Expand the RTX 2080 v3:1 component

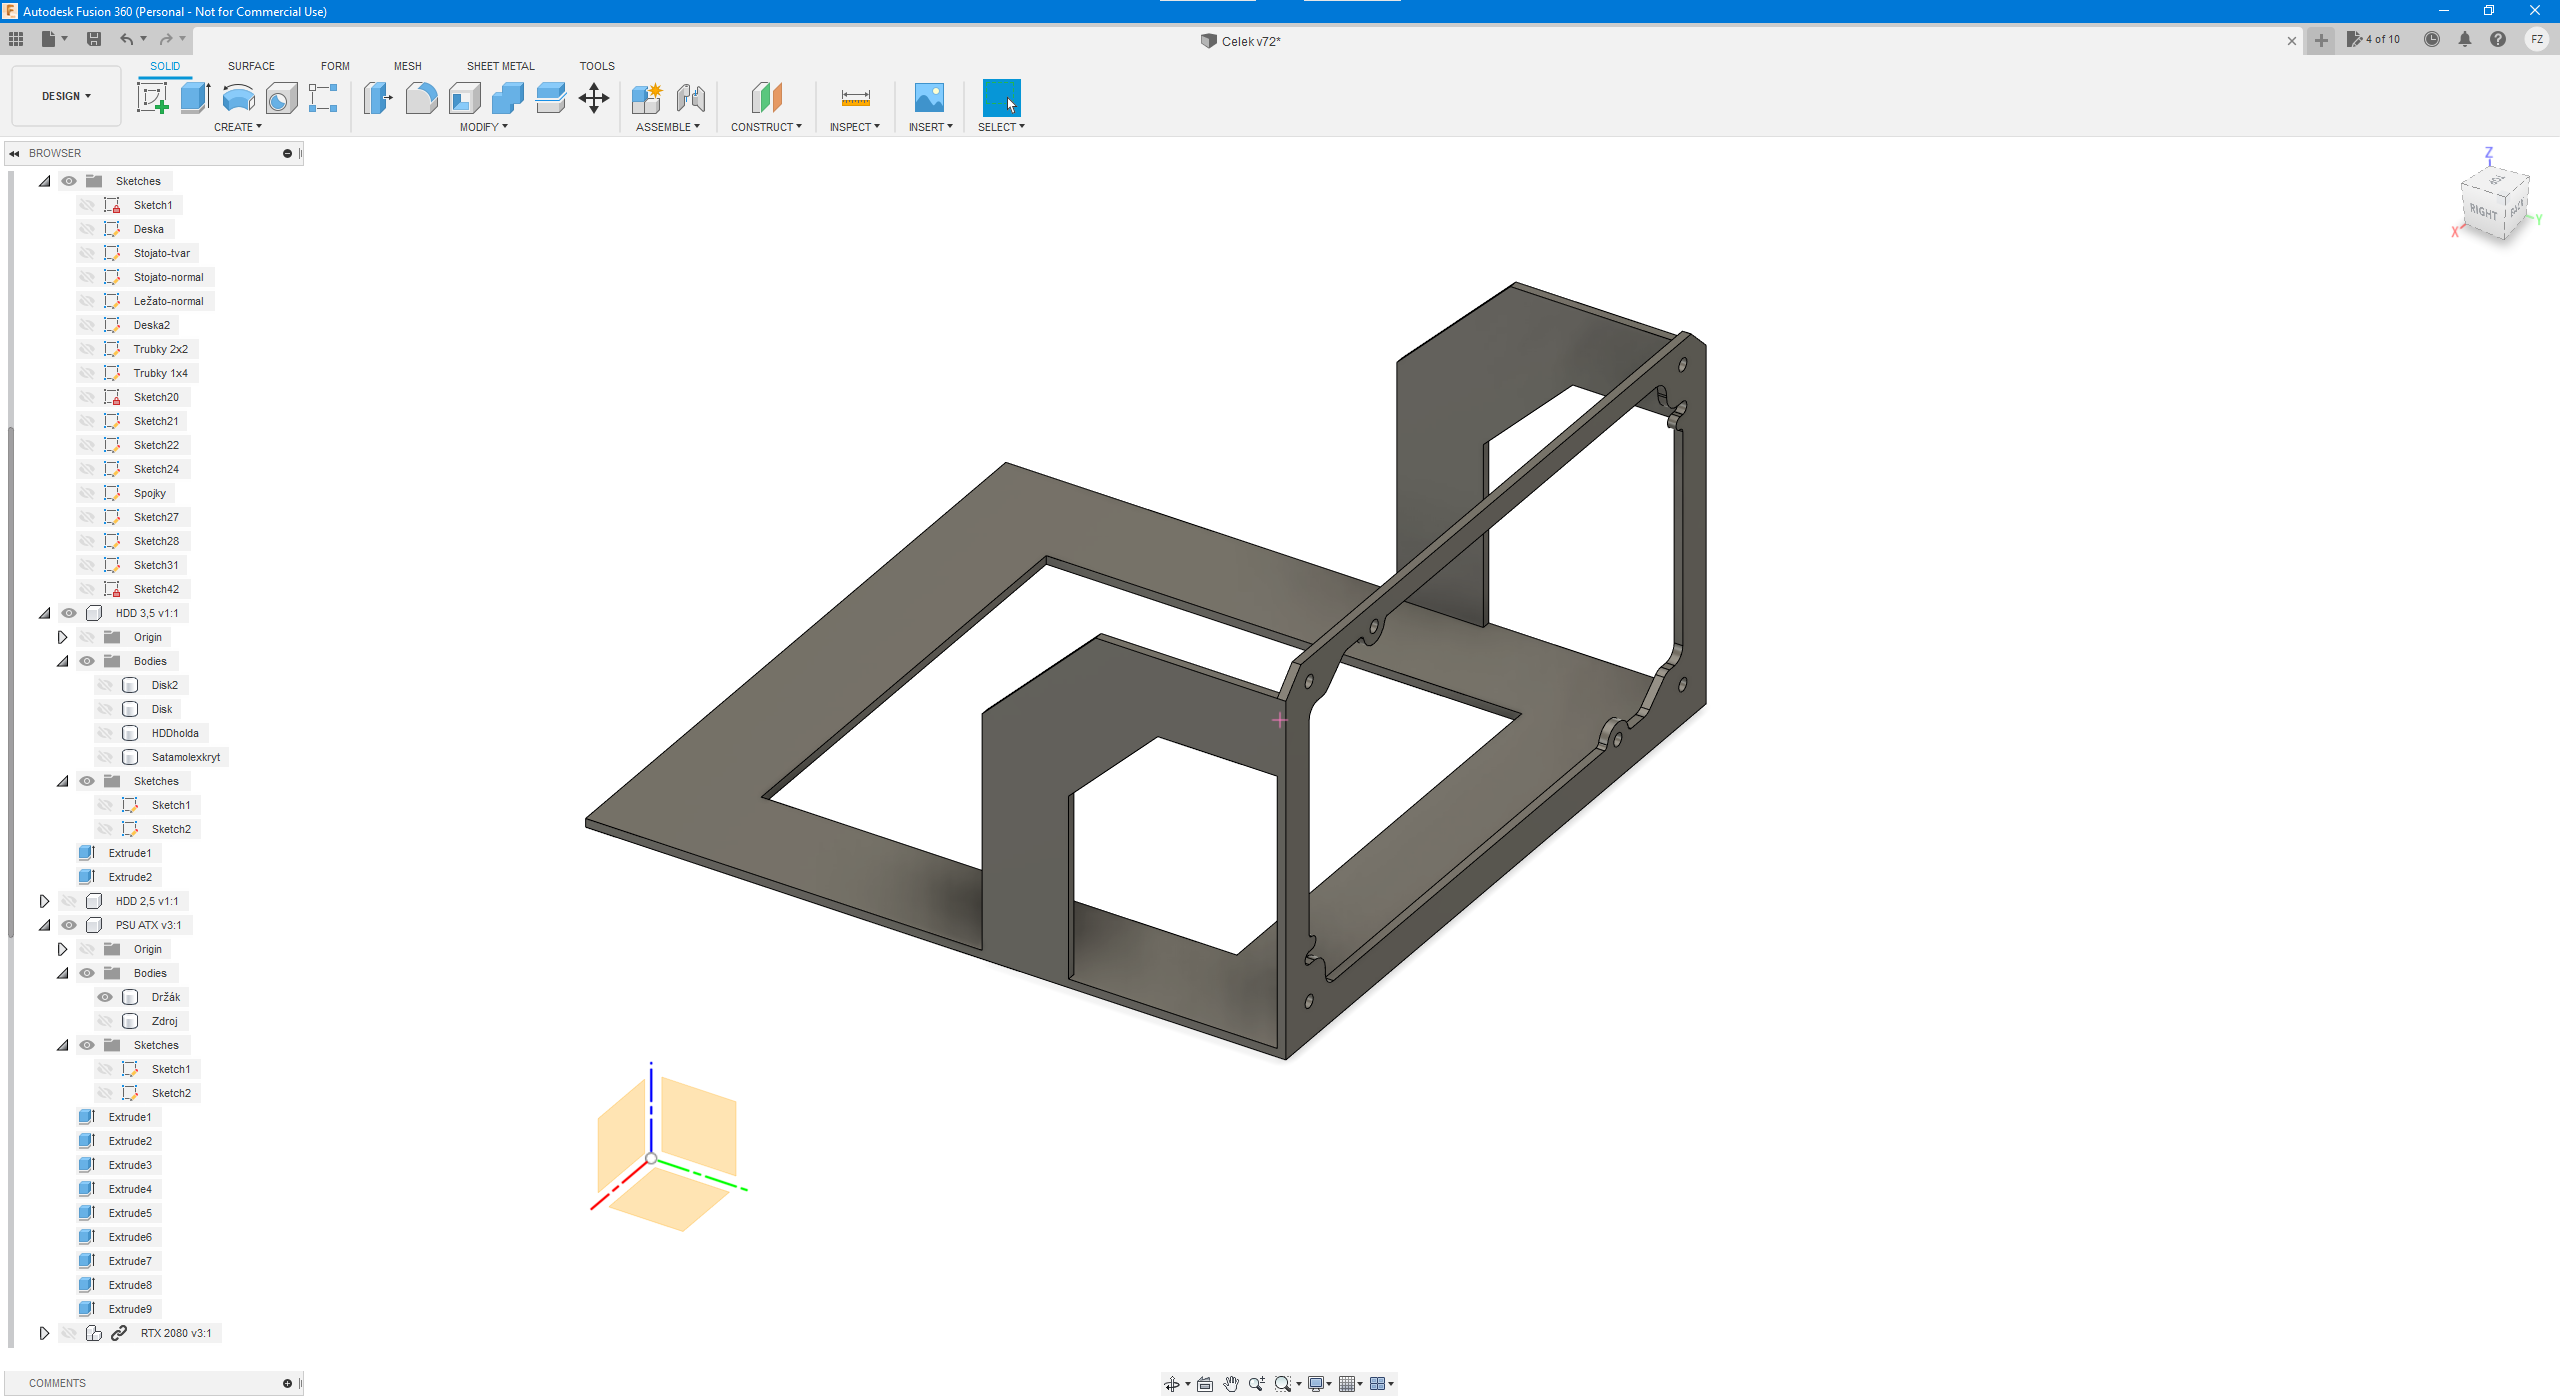(x=44, y=1333)
